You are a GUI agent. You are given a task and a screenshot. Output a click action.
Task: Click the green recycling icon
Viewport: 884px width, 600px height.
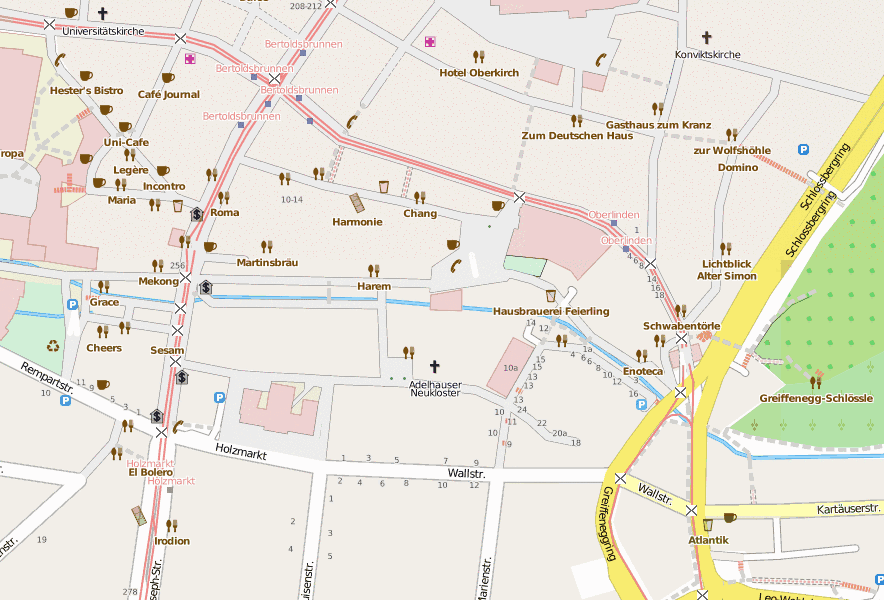[x=53, y=345]
